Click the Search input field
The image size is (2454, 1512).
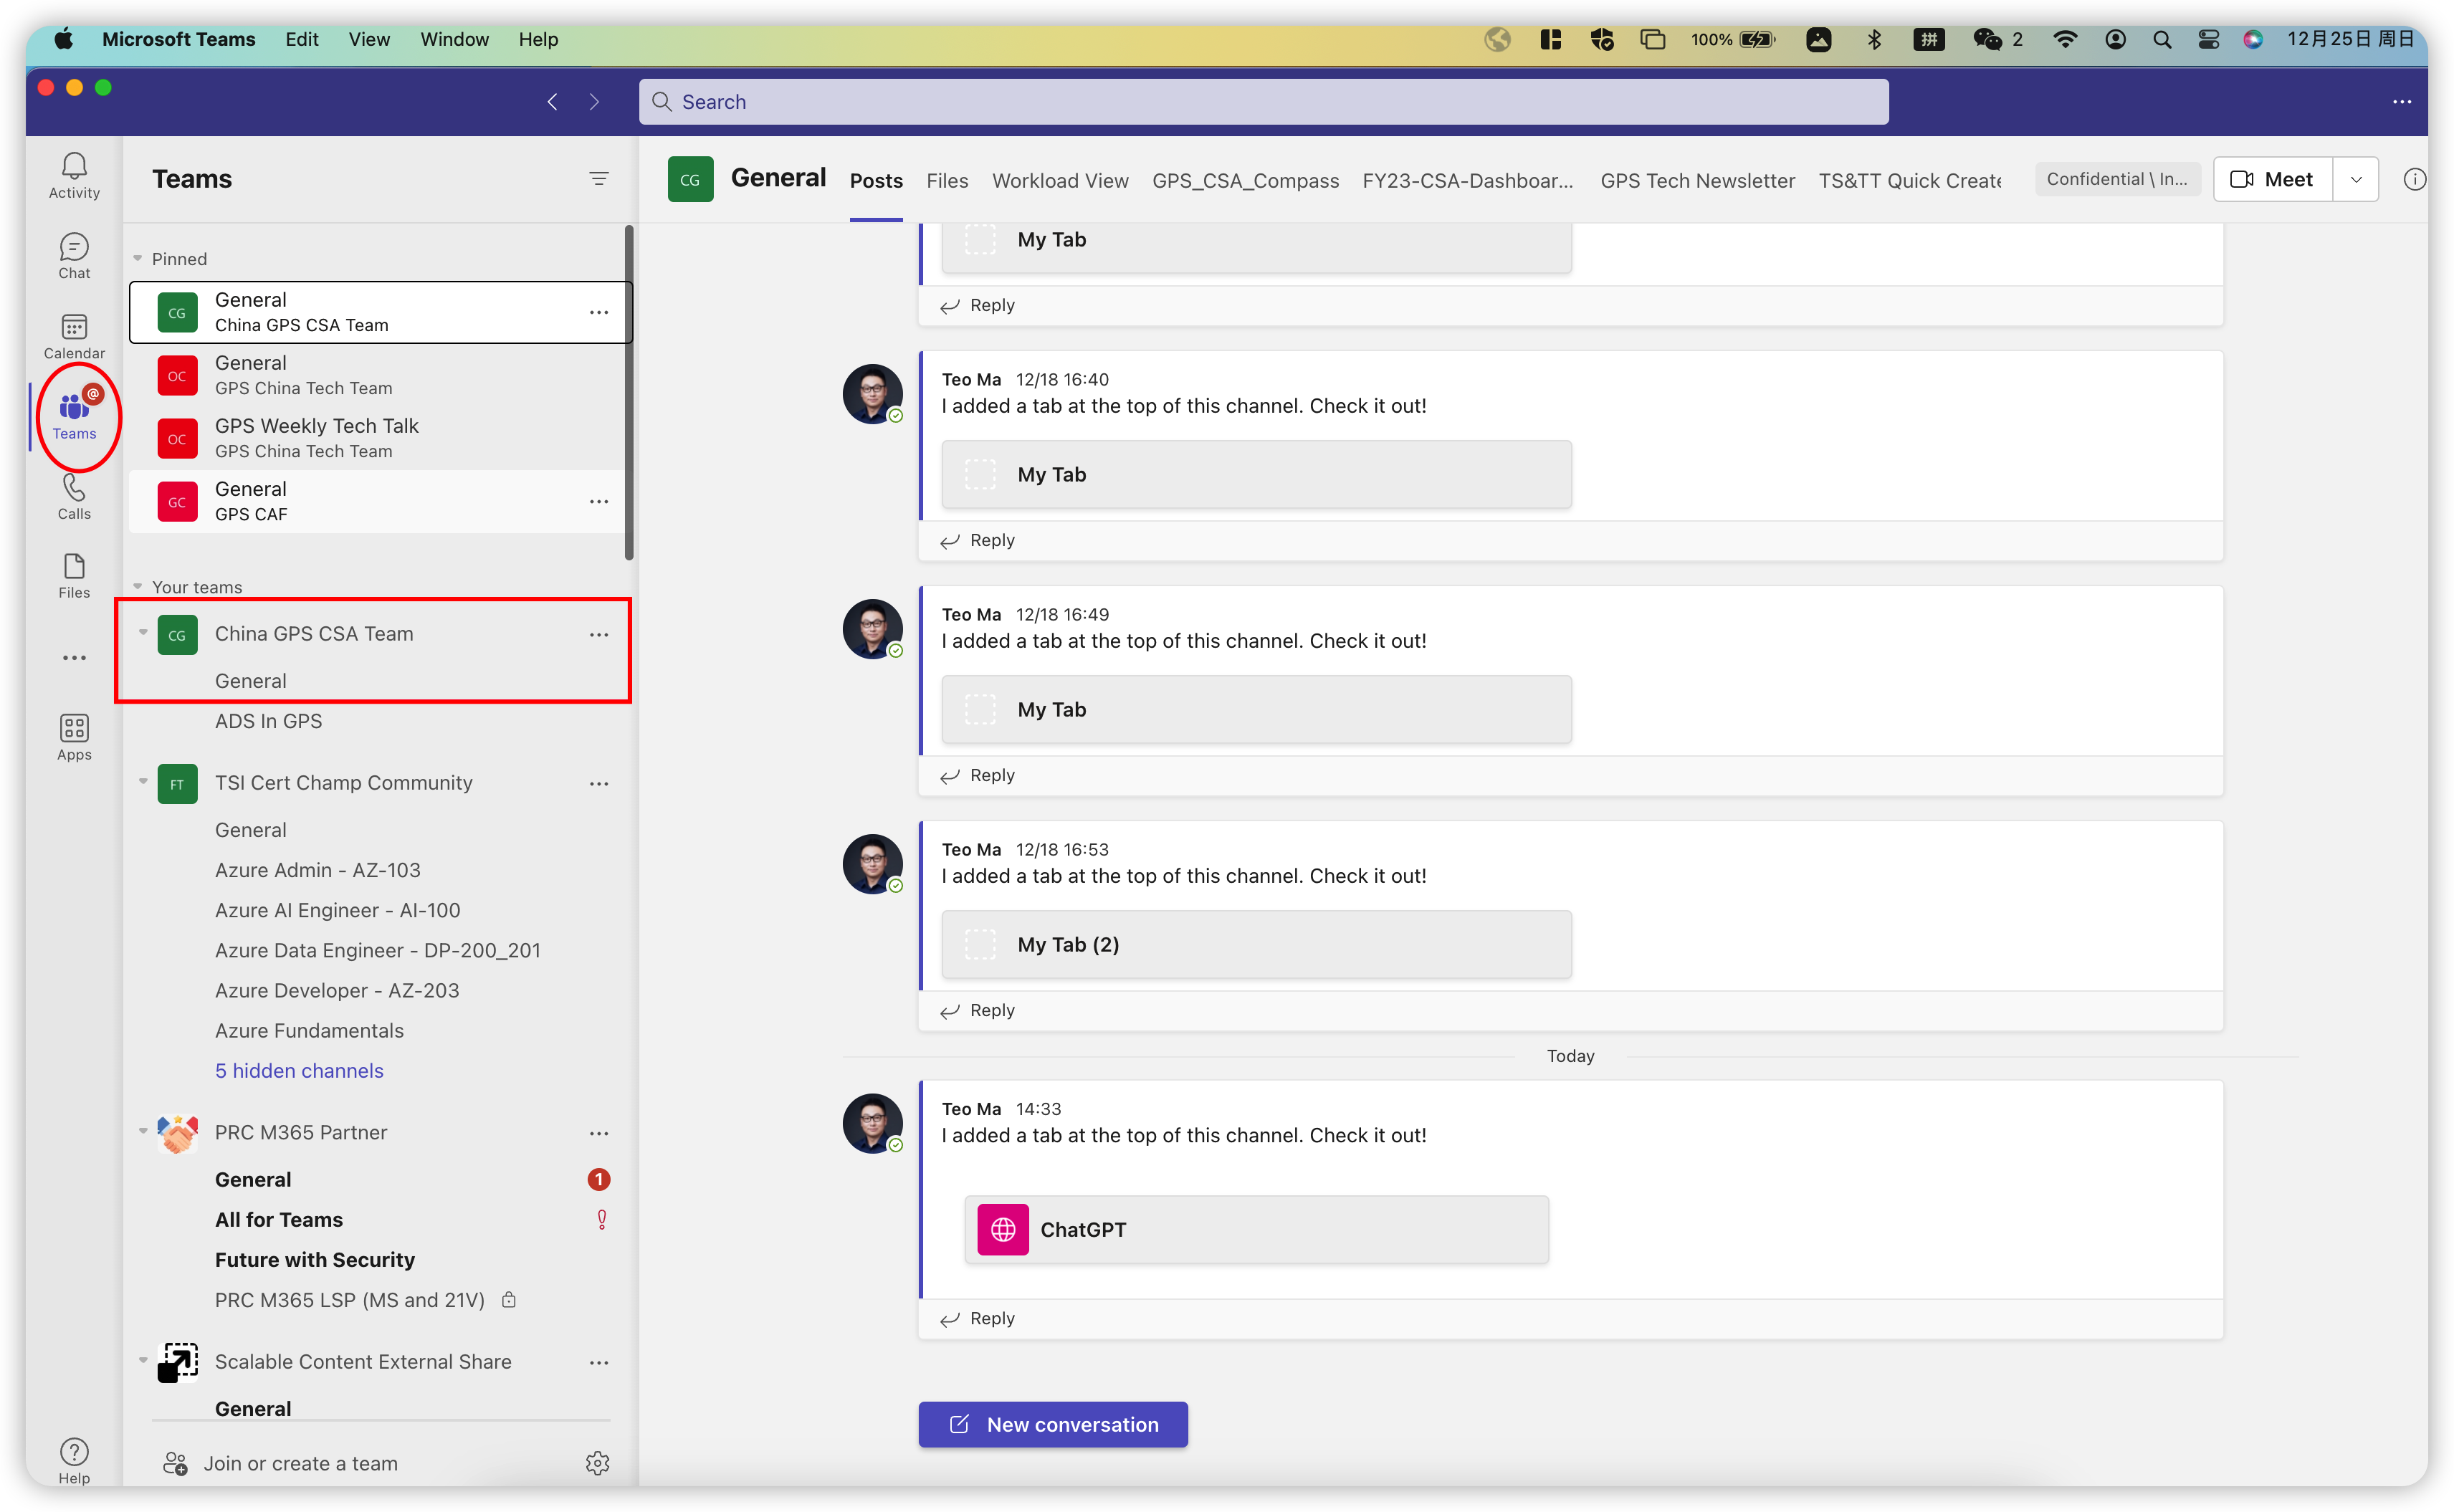[1263, 102]
